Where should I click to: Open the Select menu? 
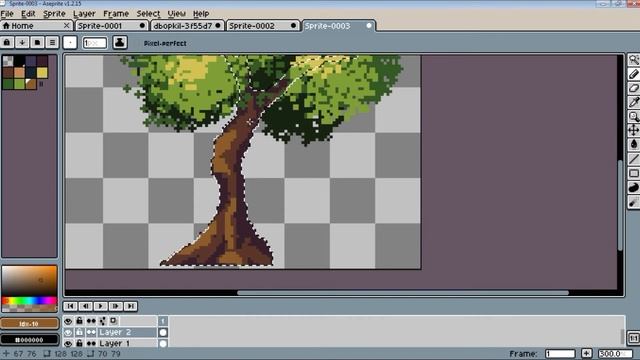point(148,14)
